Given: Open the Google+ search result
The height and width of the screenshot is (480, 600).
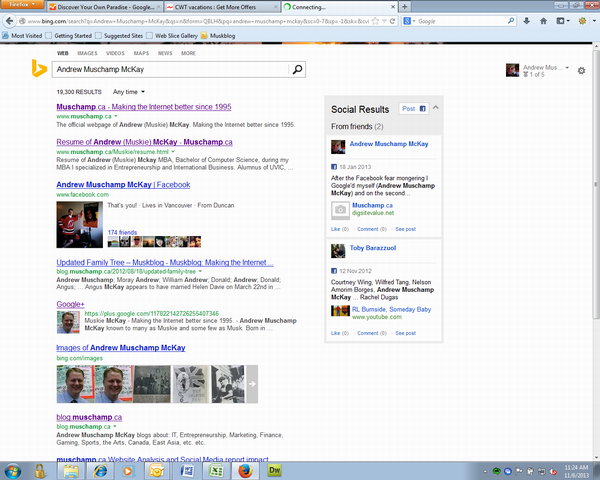Looking at the screenshot, I should (x=70, y=304).
